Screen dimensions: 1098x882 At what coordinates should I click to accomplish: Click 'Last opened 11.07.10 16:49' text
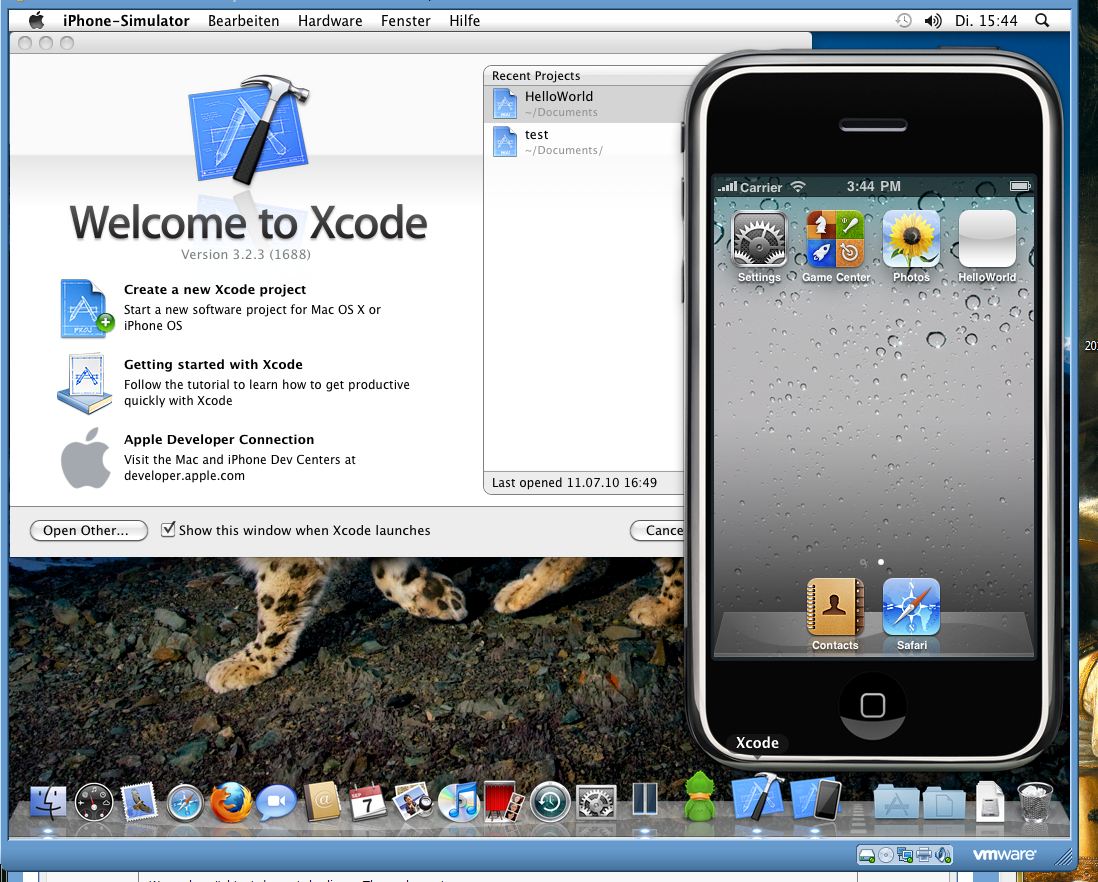[574, 482]
